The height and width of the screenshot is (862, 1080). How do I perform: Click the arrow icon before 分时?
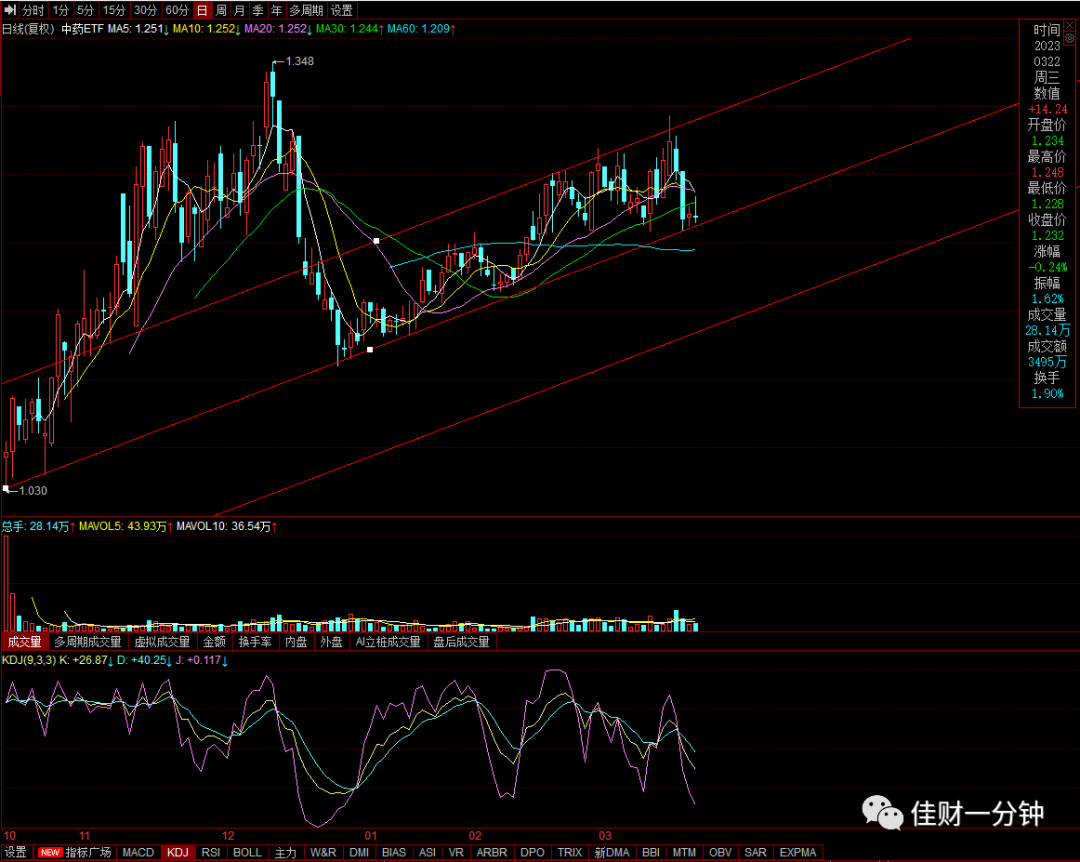pos(10,10)
